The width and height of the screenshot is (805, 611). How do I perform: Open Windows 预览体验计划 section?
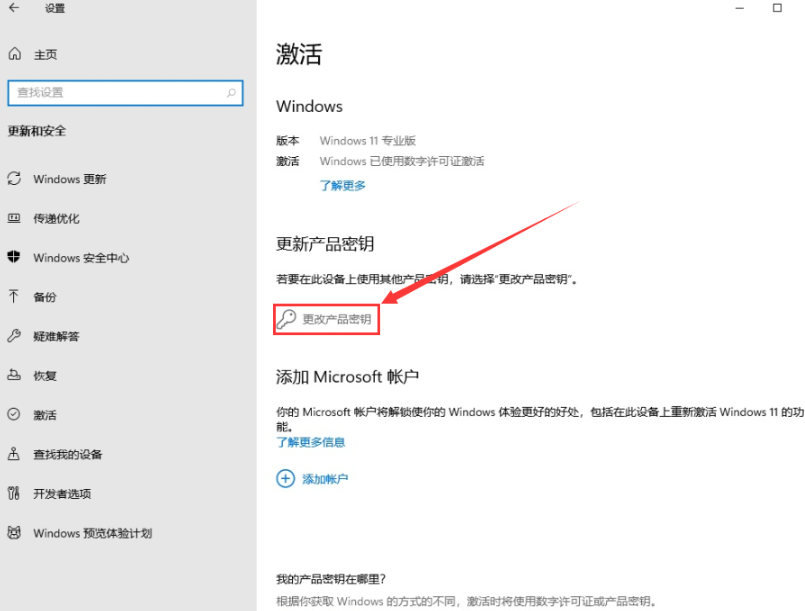coord(92,533)
